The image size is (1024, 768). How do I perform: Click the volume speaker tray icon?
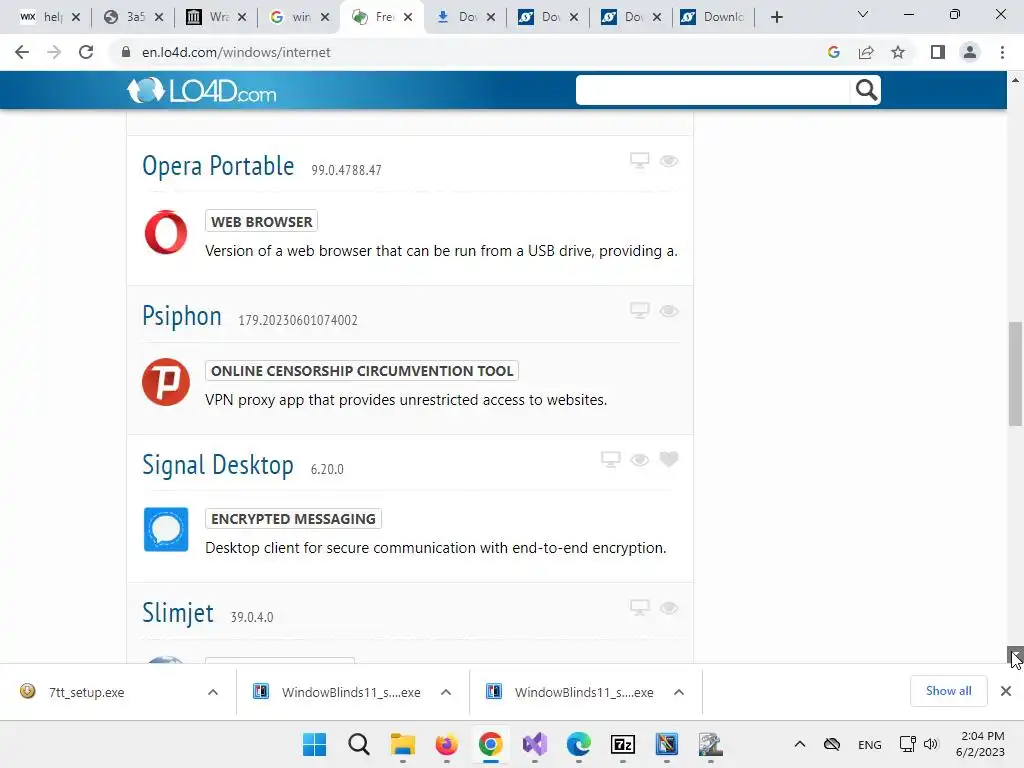931,744
